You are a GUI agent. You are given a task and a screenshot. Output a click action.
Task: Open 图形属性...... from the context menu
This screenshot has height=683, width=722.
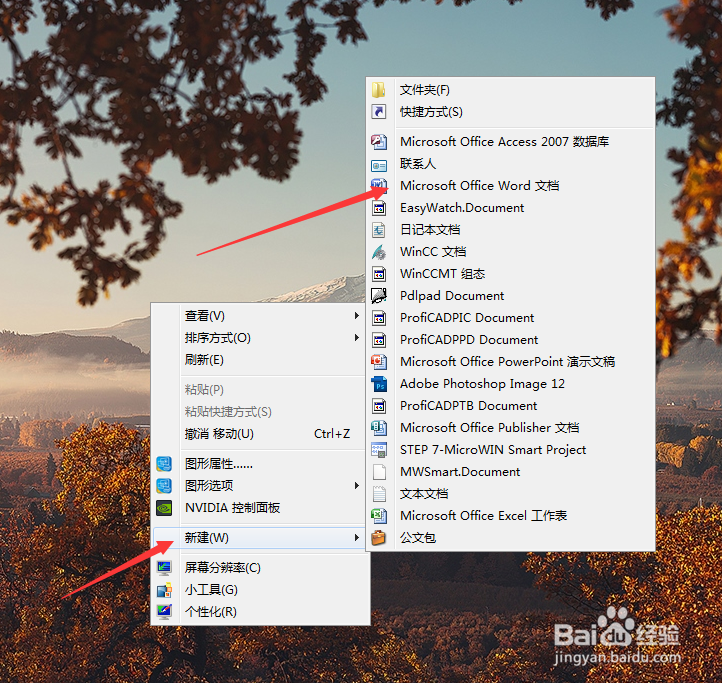[x=260, y=464]
